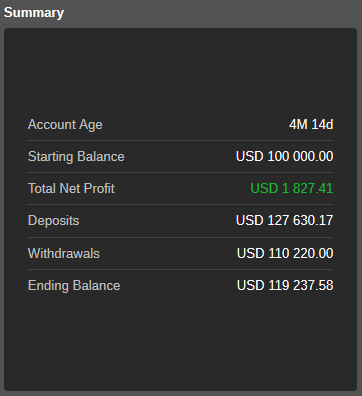This screenshot has width=362, height=396.
Task: Select the Account Age label
Action: pyautogui.click(x=65, y=125)
